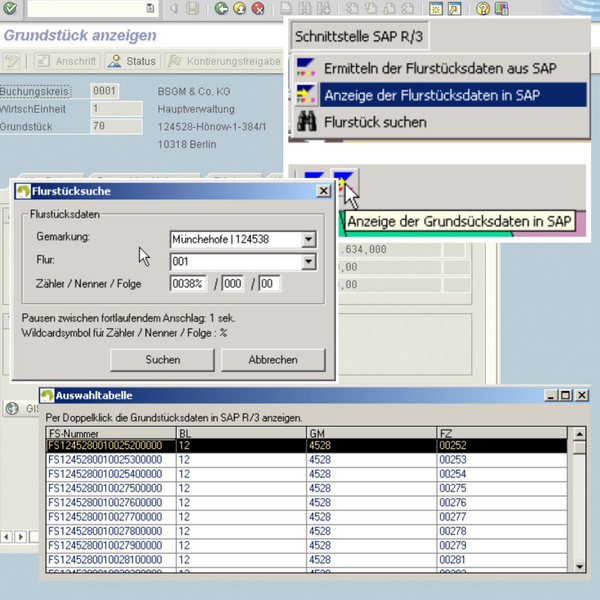
Task: Open the Gemarkung dropdown arrow
Action: (308, 240)
